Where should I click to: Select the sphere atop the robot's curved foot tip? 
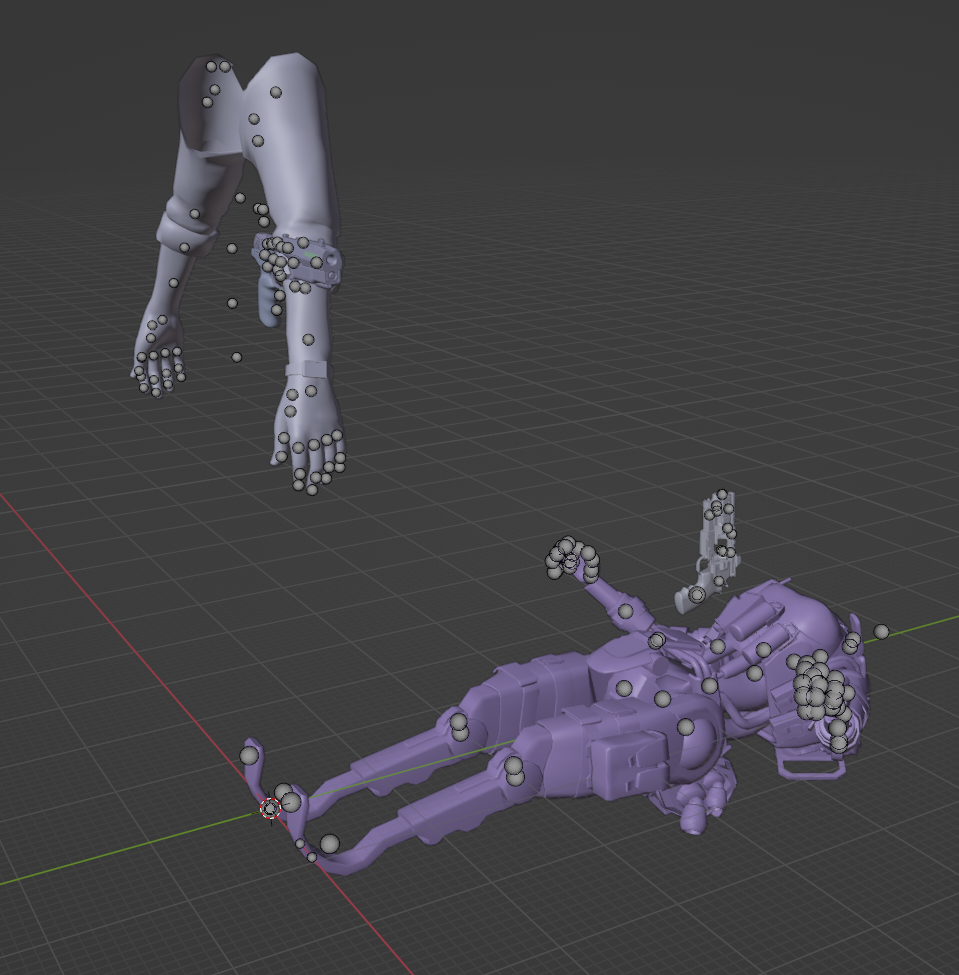point(249,756)
